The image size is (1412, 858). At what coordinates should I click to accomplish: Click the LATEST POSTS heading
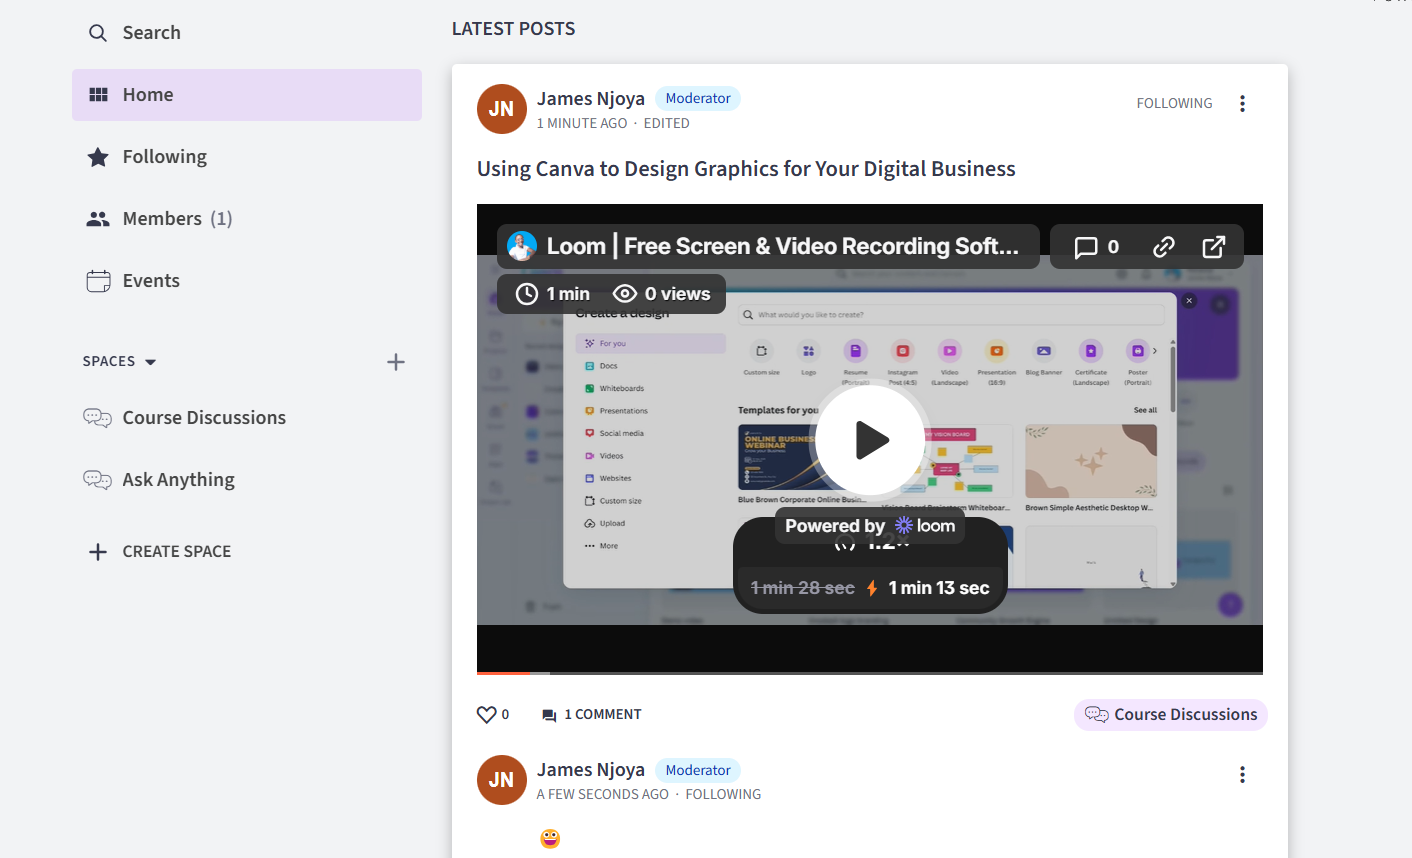tap(514, 29)
